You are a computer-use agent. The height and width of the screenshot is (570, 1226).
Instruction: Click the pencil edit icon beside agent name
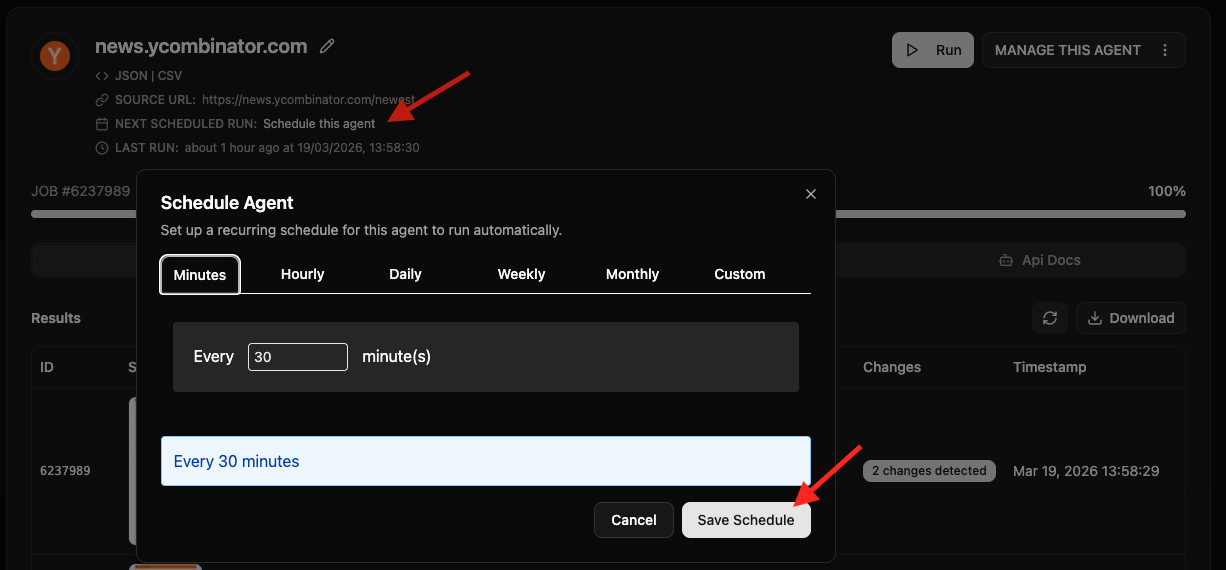[327, 46]
